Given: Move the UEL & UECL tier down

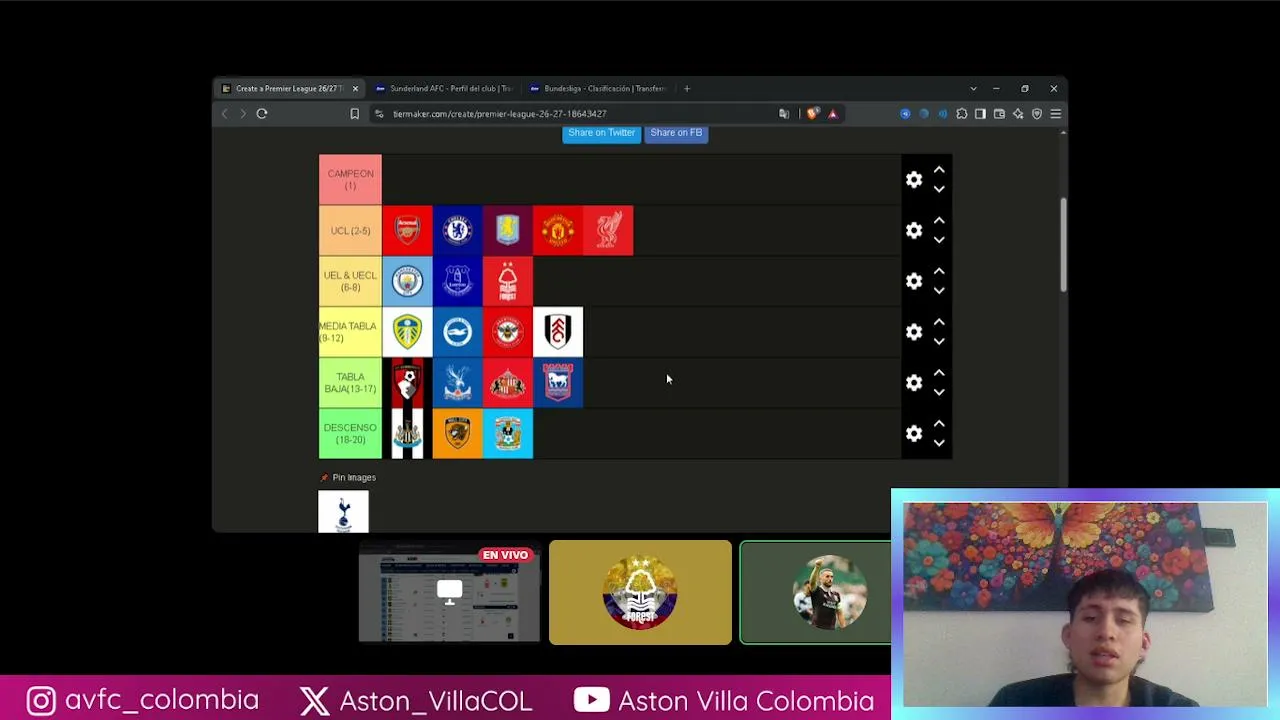Looking at the screenshot, I should tap(939, 291).
